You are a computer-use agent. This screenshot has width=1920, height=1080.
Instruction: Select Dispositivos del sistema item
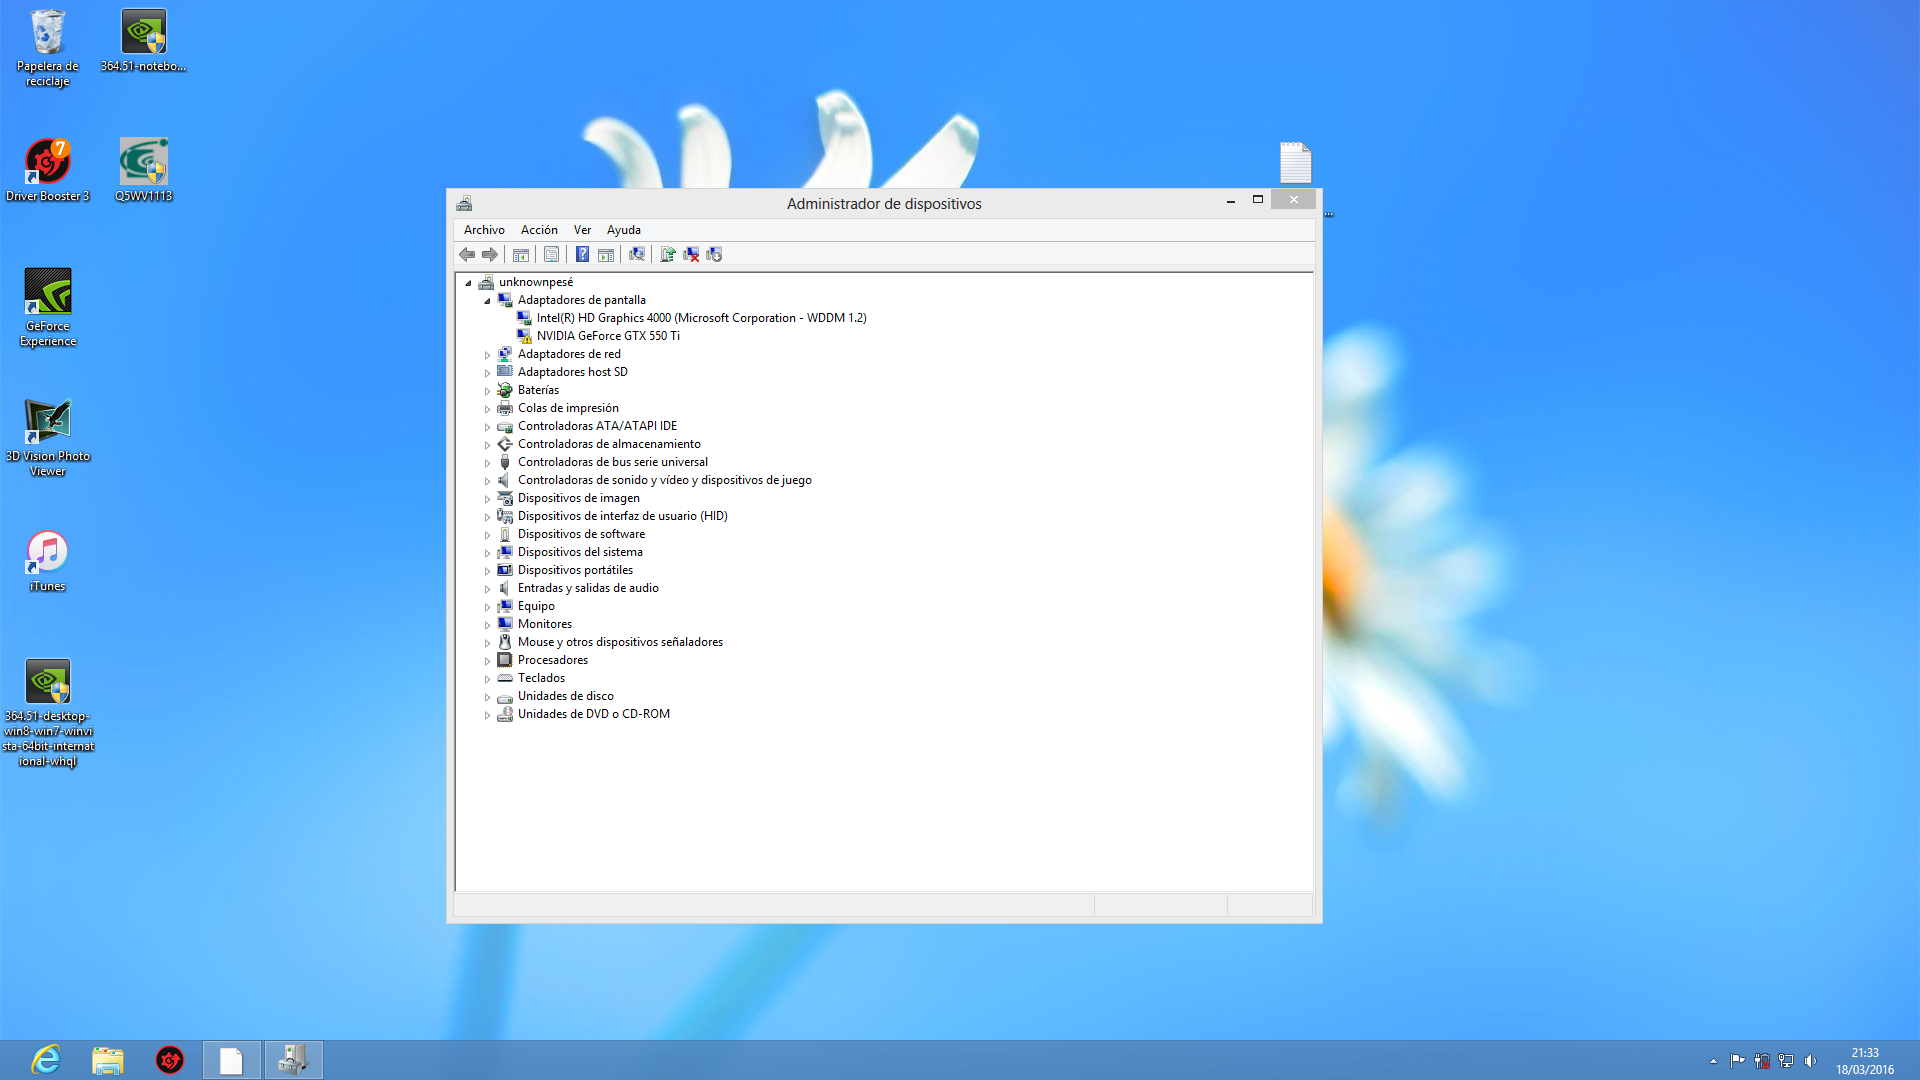coord(580,552)
